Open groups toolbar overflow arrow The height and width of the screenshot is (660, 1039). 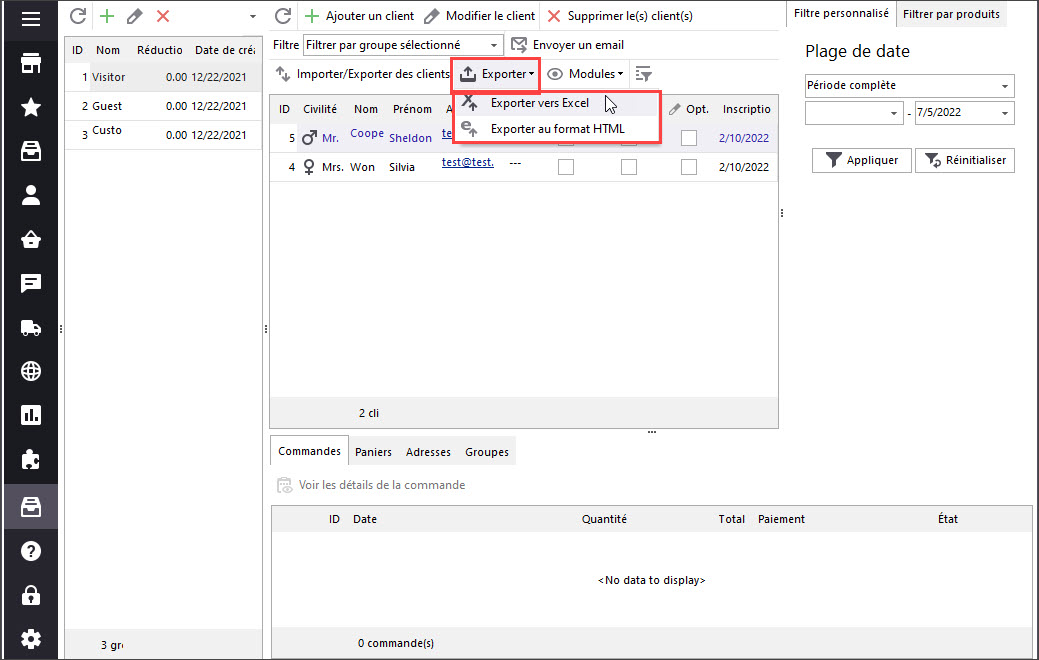[252, 17]
